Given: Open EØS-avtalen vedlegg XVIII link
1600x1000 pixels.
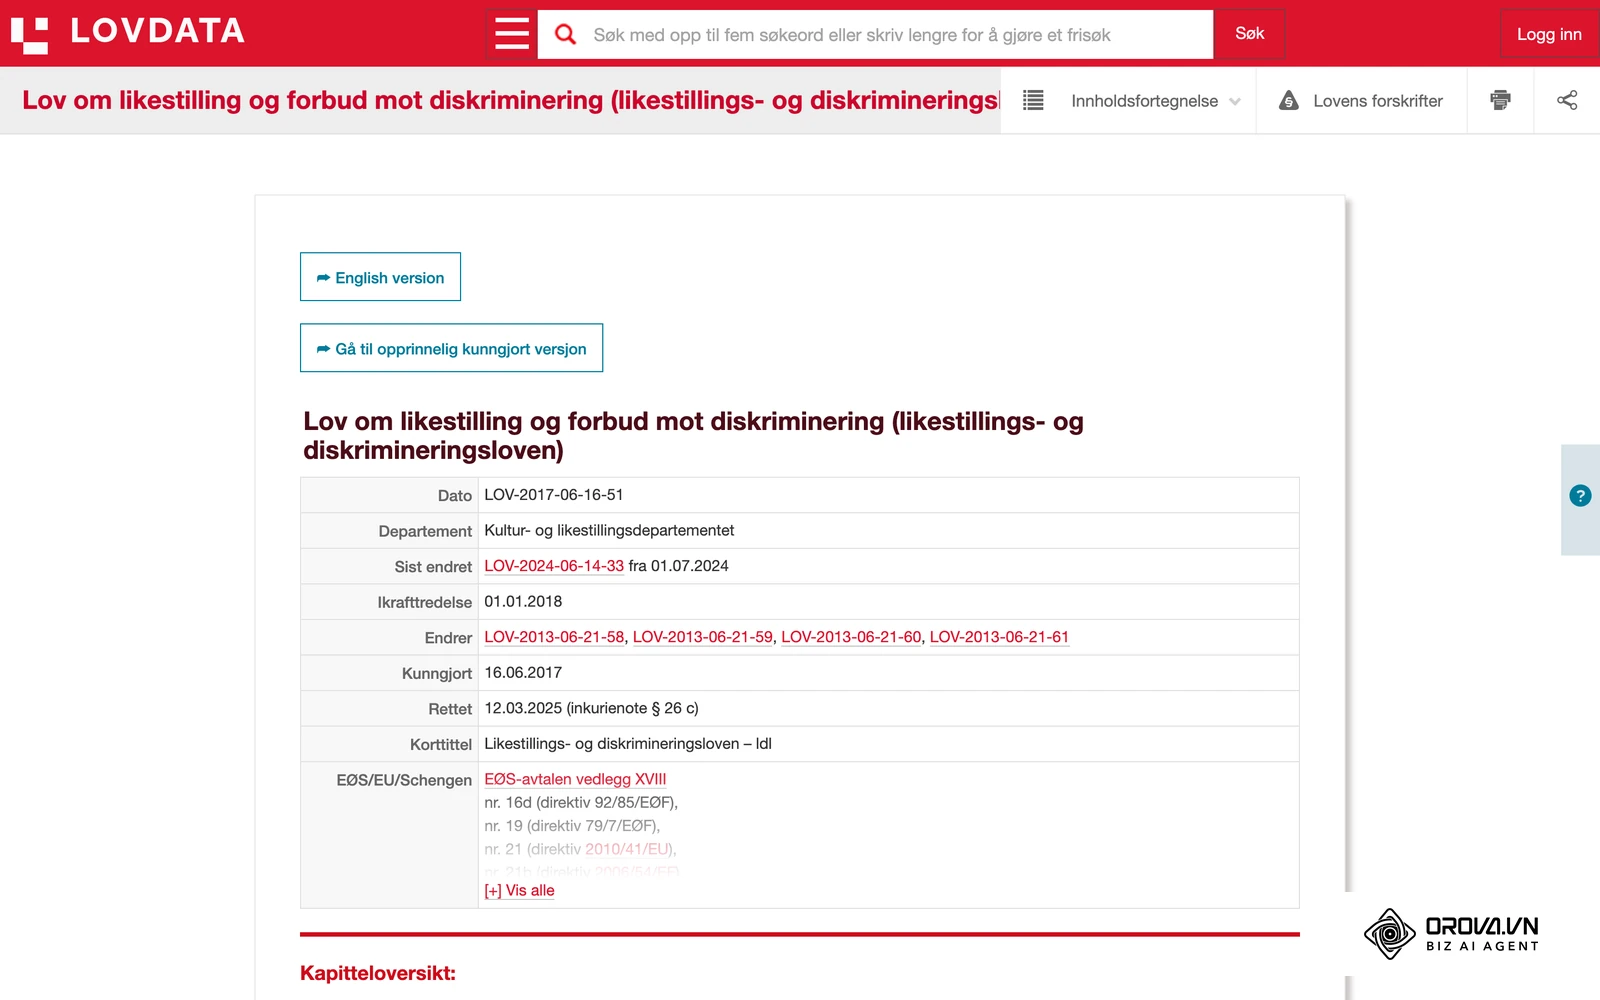Looking at the screenshot, I should coord(575,779).
